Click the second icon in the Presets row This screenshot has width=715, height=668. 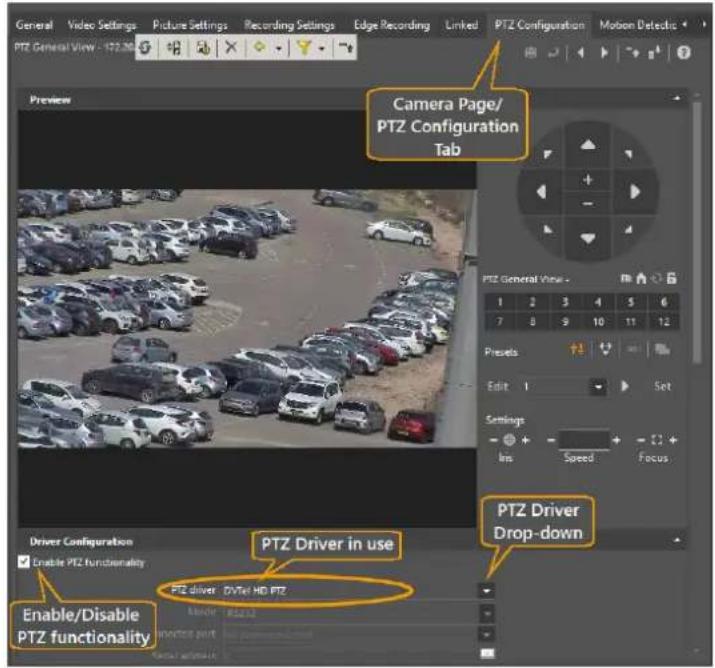[606, 349]
